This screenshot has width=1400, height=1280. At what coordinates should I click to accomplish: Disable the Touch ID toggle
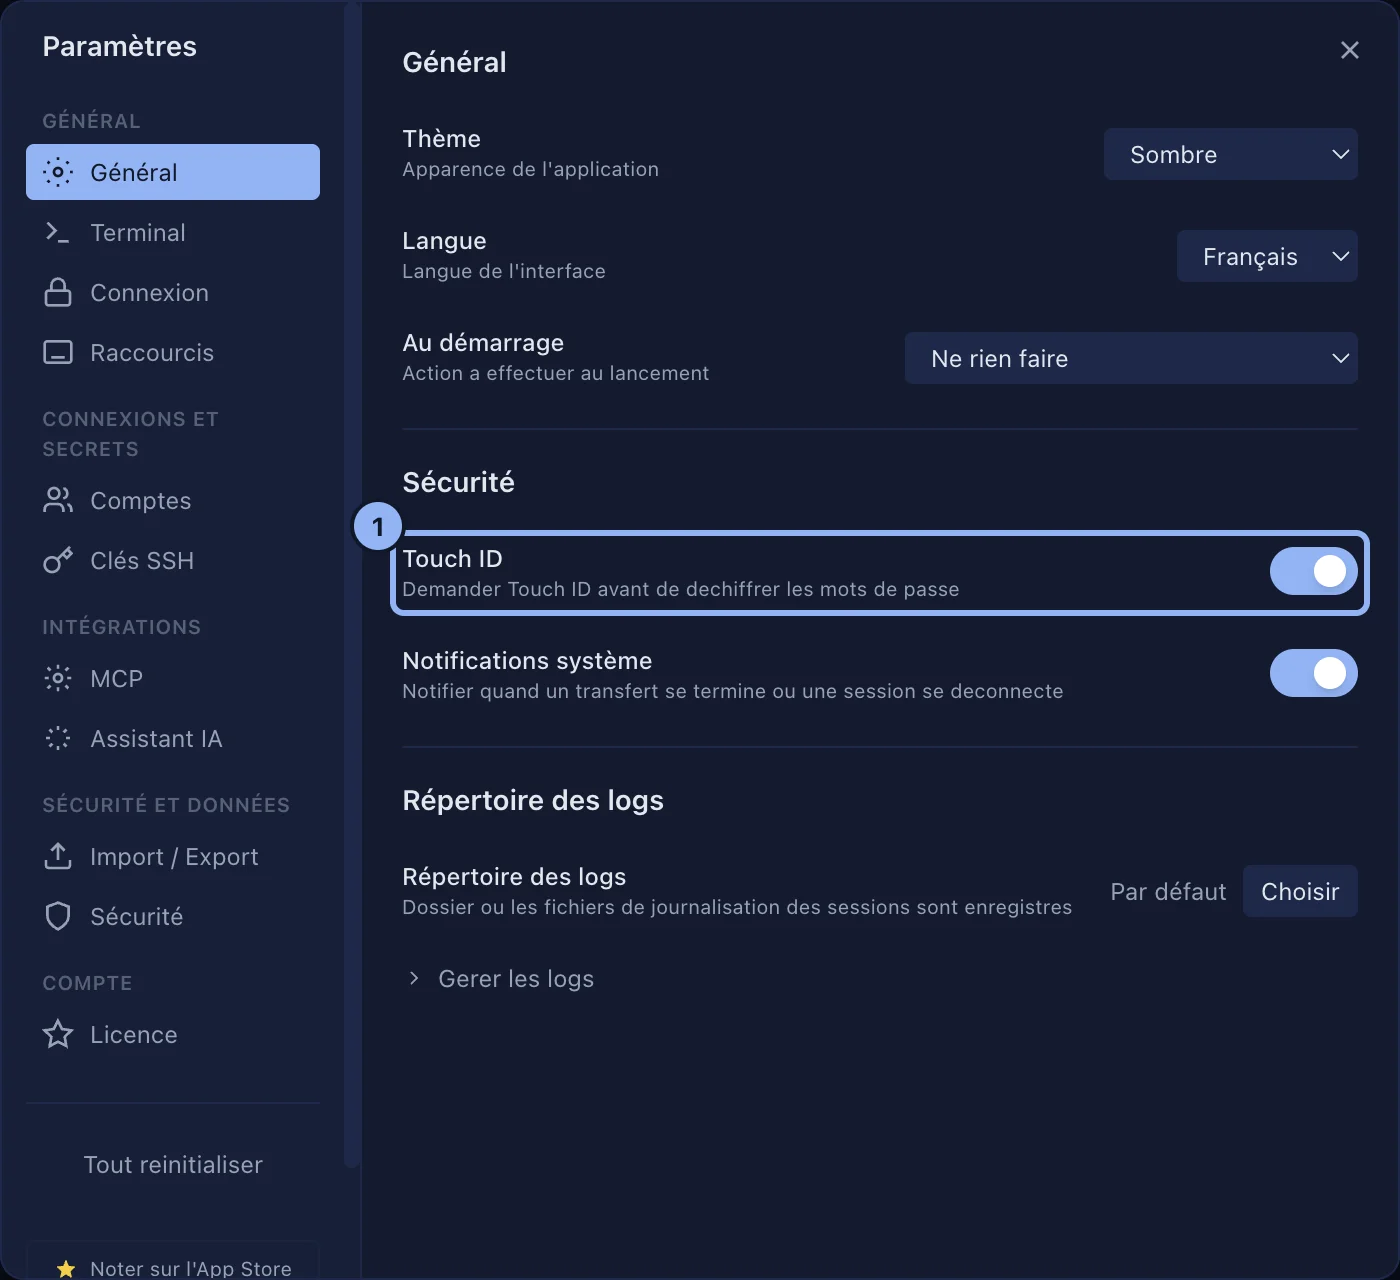(1314, 571)
